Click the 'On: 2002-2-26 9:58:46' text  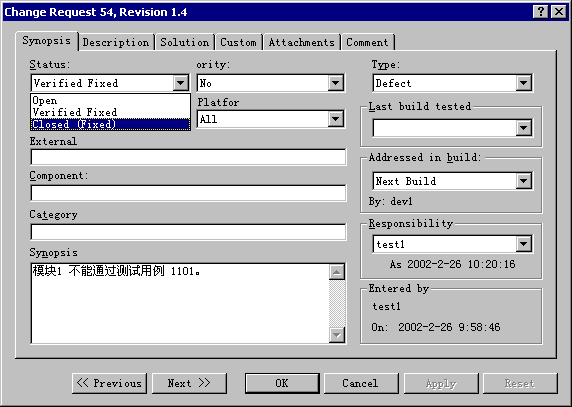point(436,327)
